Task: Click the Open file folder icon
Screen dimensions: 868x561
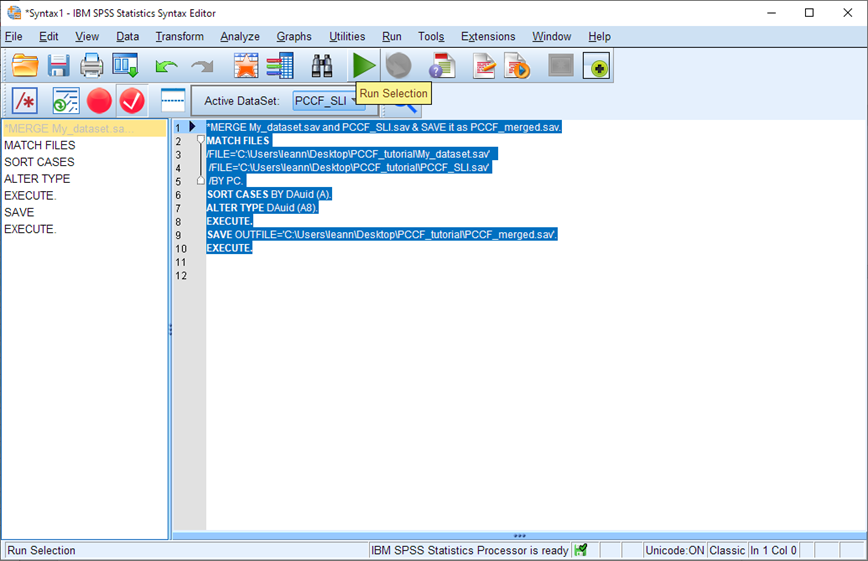Action: pos(25,66)
